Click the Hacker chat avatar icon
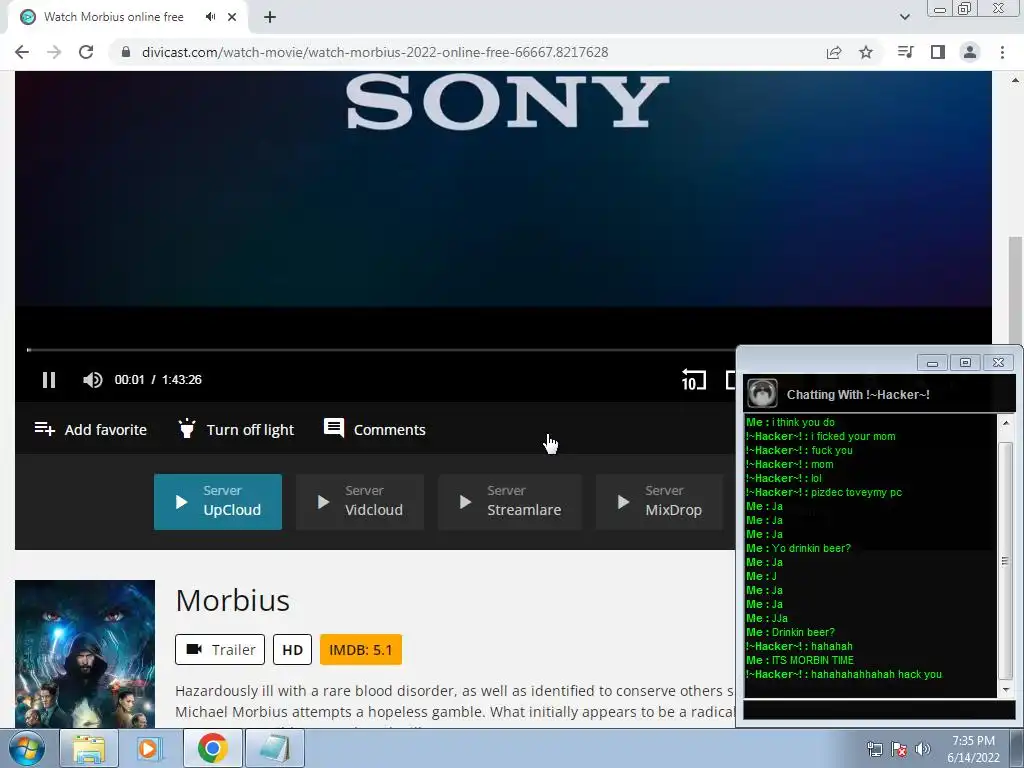The image size is (1024, 768). [761, 393]
